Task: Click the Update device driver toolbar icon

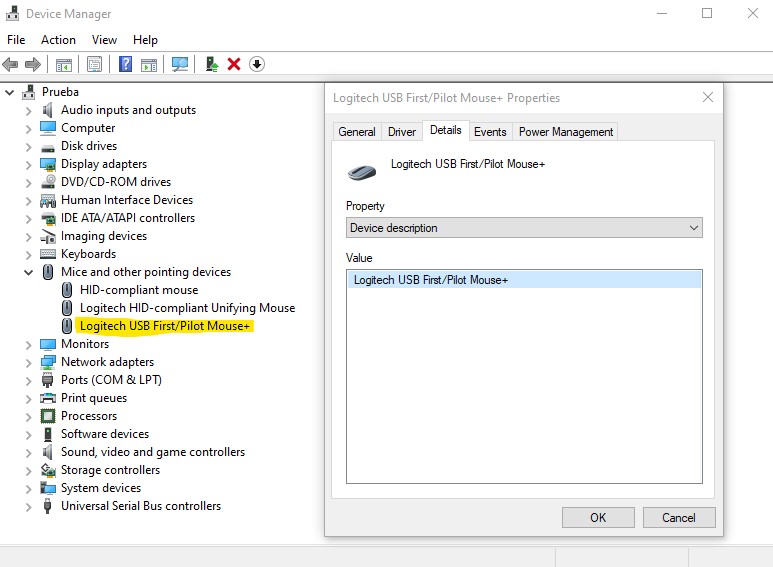Action: [x=211, y=64]
